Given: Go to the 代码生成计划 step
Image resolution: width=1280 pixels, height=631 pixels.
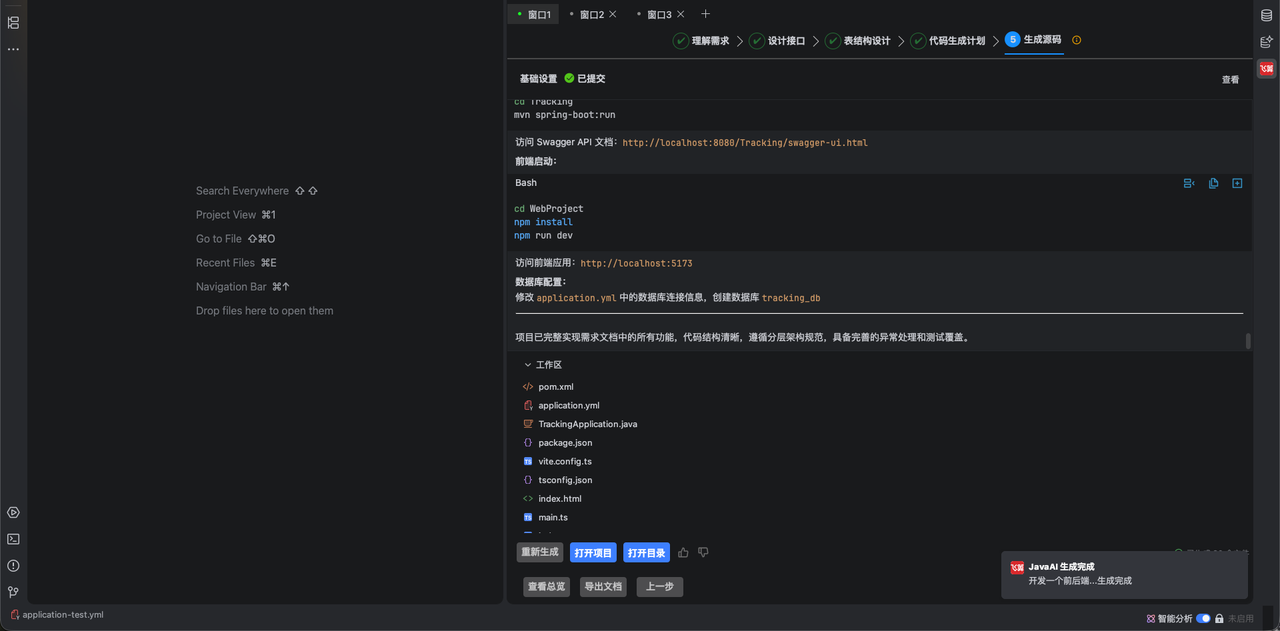Looking at the screenshot, I should (948, 41).
